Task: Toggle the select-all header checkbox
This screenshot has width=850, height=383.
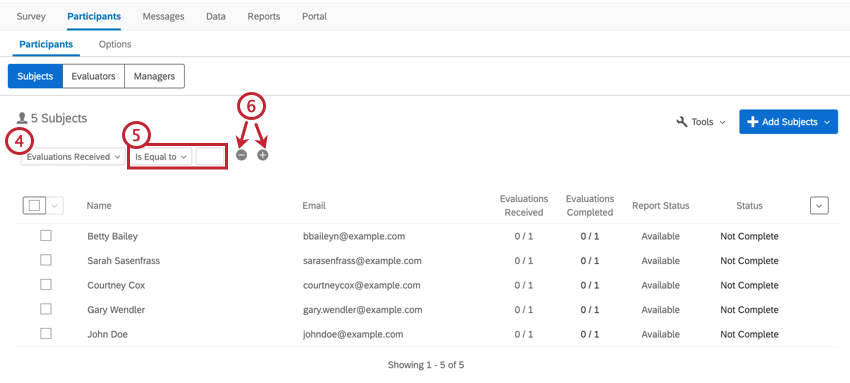Action: point(34,206)
